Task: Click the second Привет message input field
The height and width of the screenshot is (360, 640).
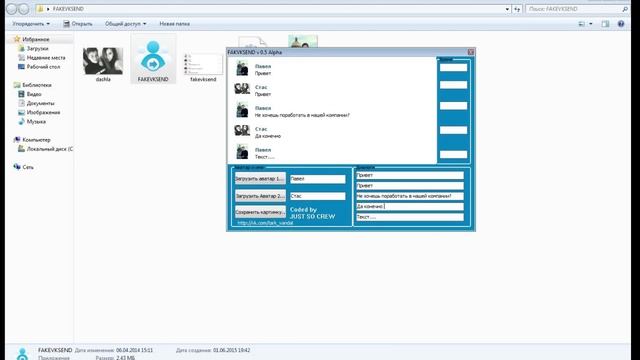Action: coord(410,186)
